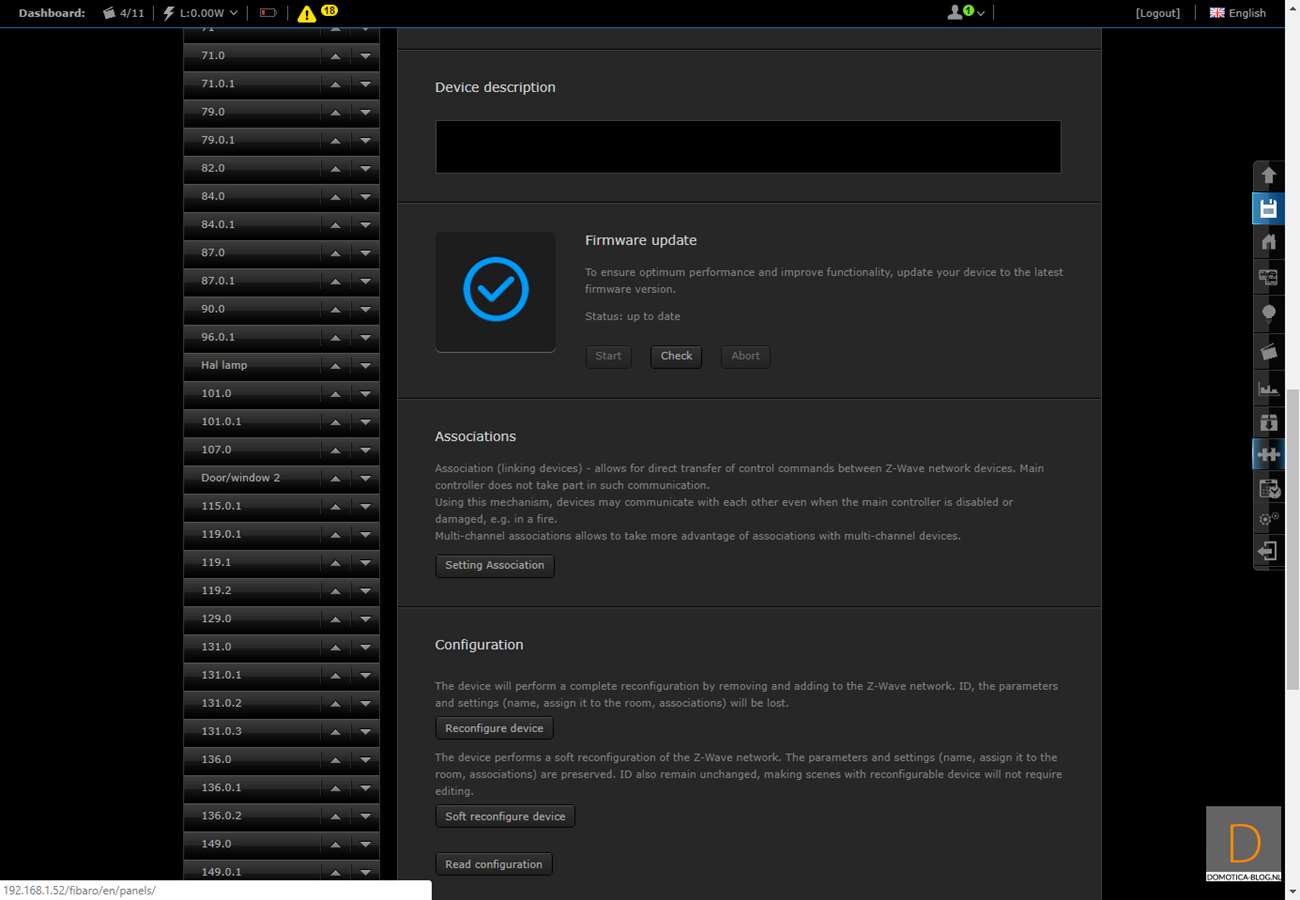This screenshot has height=900, width=1300.
Task: Click the Setting Association button
Action: click(x=494, y=566)
